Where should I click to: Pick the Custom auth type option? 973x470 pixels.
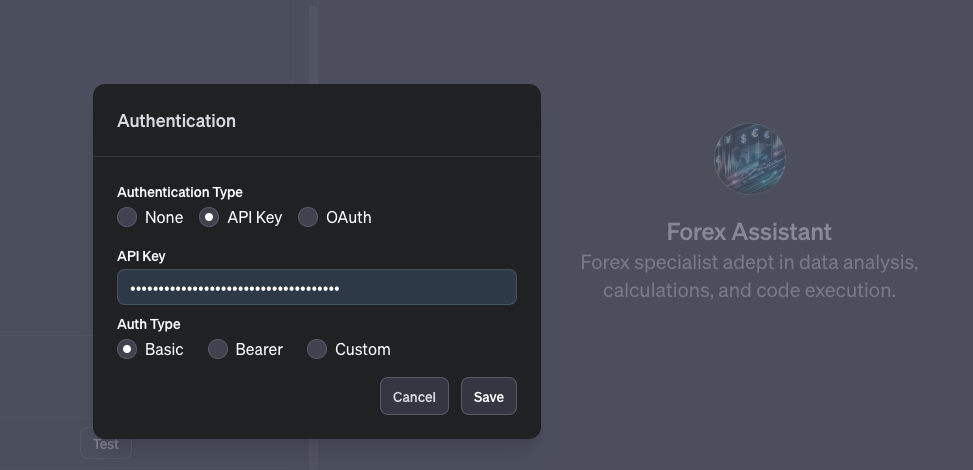317,349
